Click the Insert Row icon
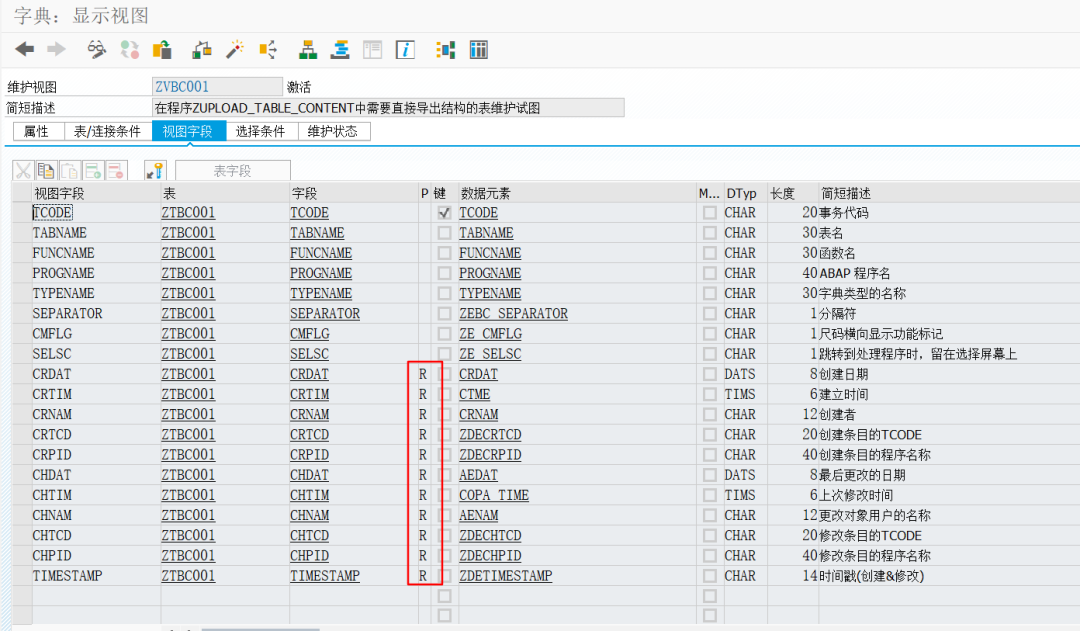The image size is (1080, 631). click(x=92, y=170)
